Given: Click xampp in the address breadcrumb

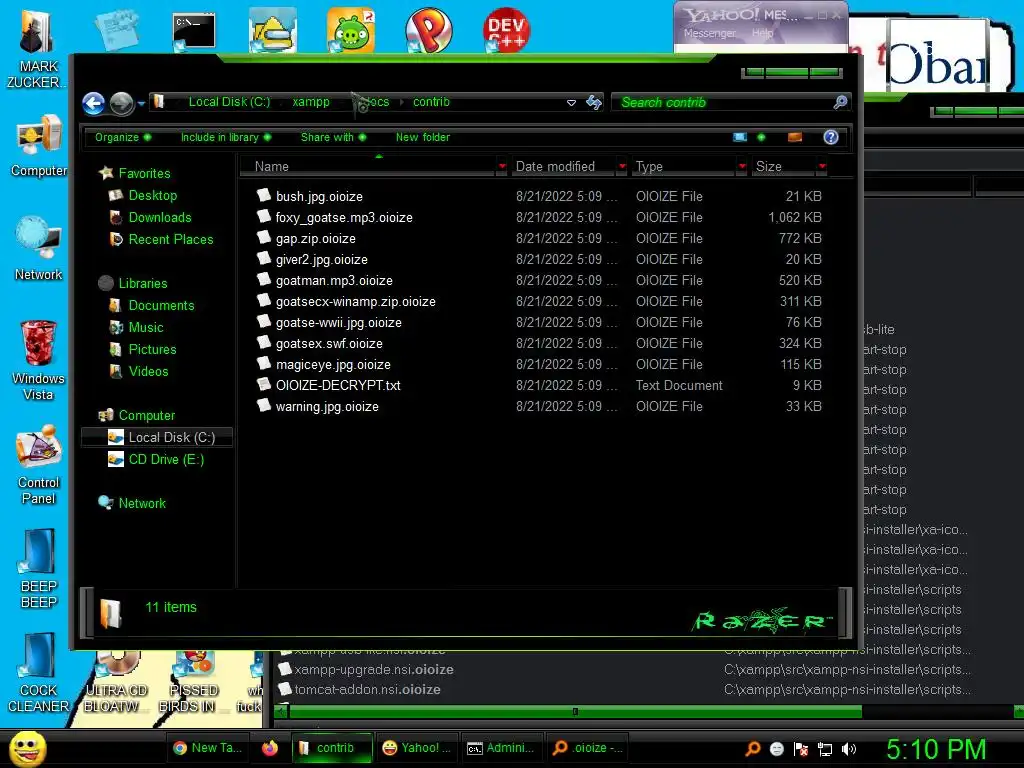Looking at the screenshot, I should pyautogui.click(x=311, y=102).
